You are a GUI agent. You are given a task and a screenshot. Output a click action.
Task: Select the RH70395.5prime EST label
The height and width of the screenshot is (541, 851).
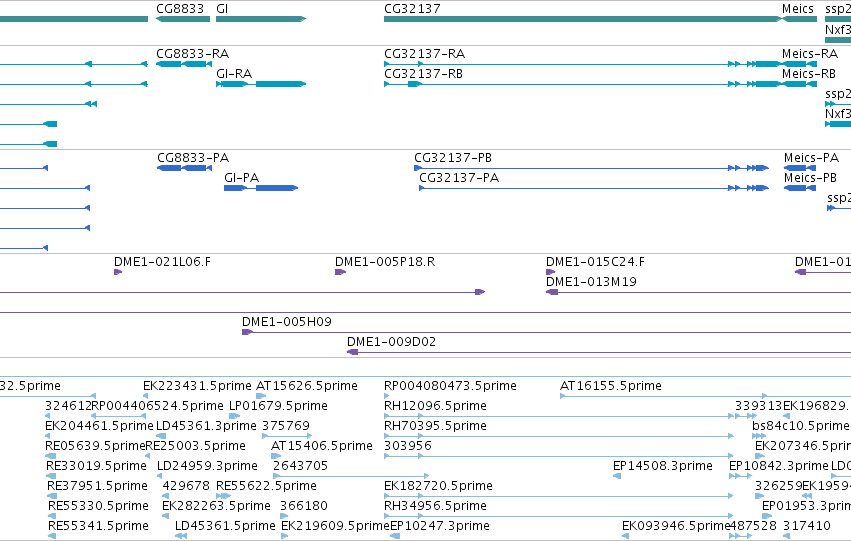click(x=435, y=426)
